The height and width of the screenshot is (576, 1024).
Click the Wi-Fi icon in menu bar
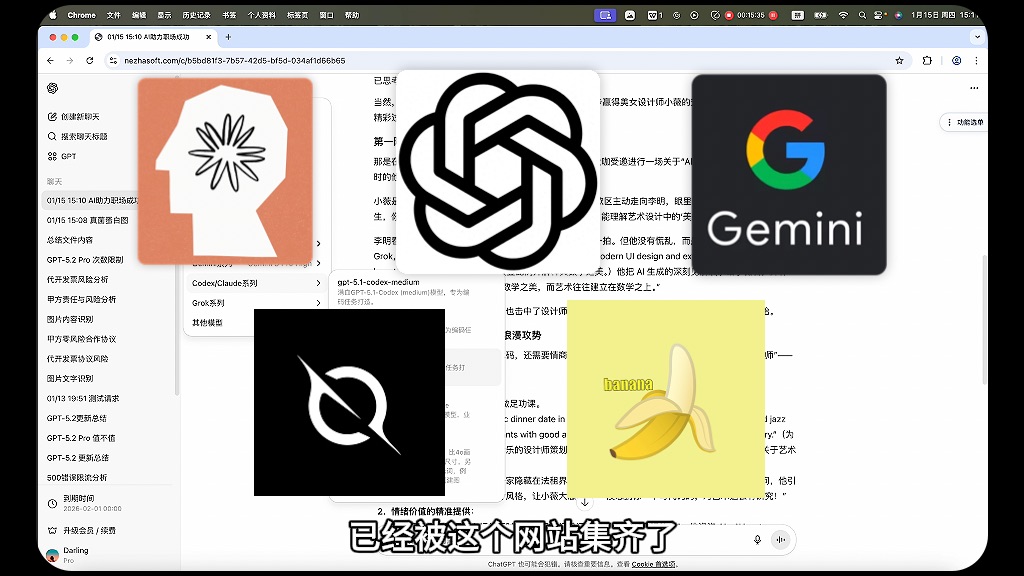[843, 15]
